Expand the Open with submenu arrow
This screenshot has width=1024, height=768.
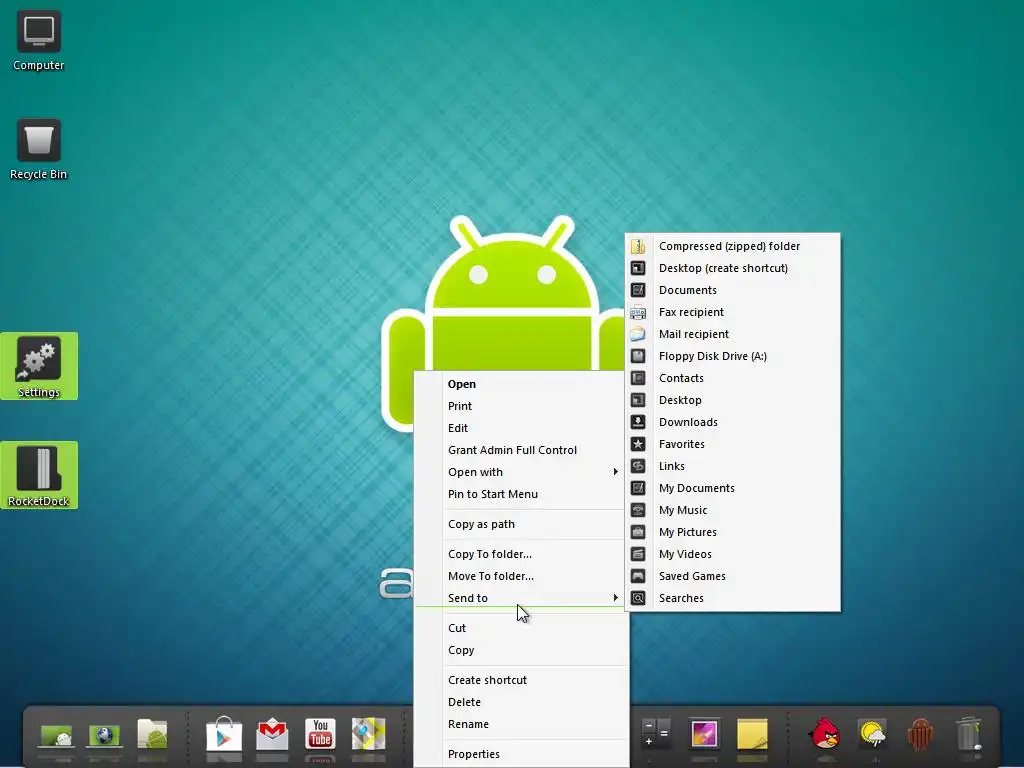tap(615, 472)
